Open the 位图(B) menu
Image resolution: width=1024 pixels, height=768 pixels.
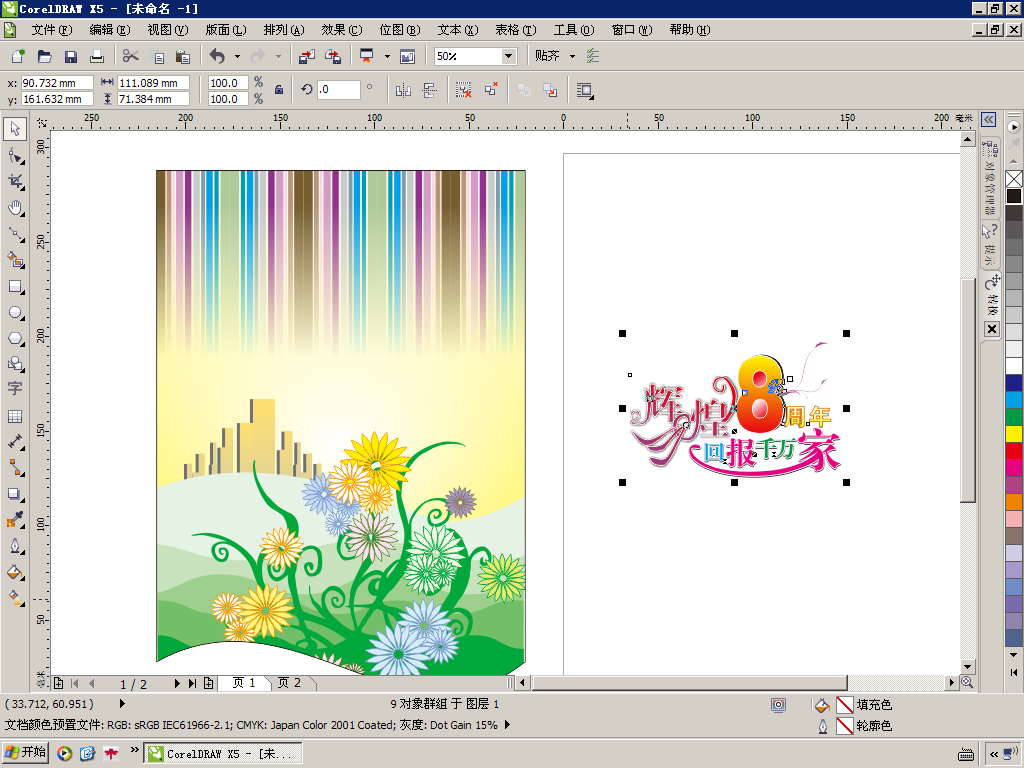click(x=400, y=29)
